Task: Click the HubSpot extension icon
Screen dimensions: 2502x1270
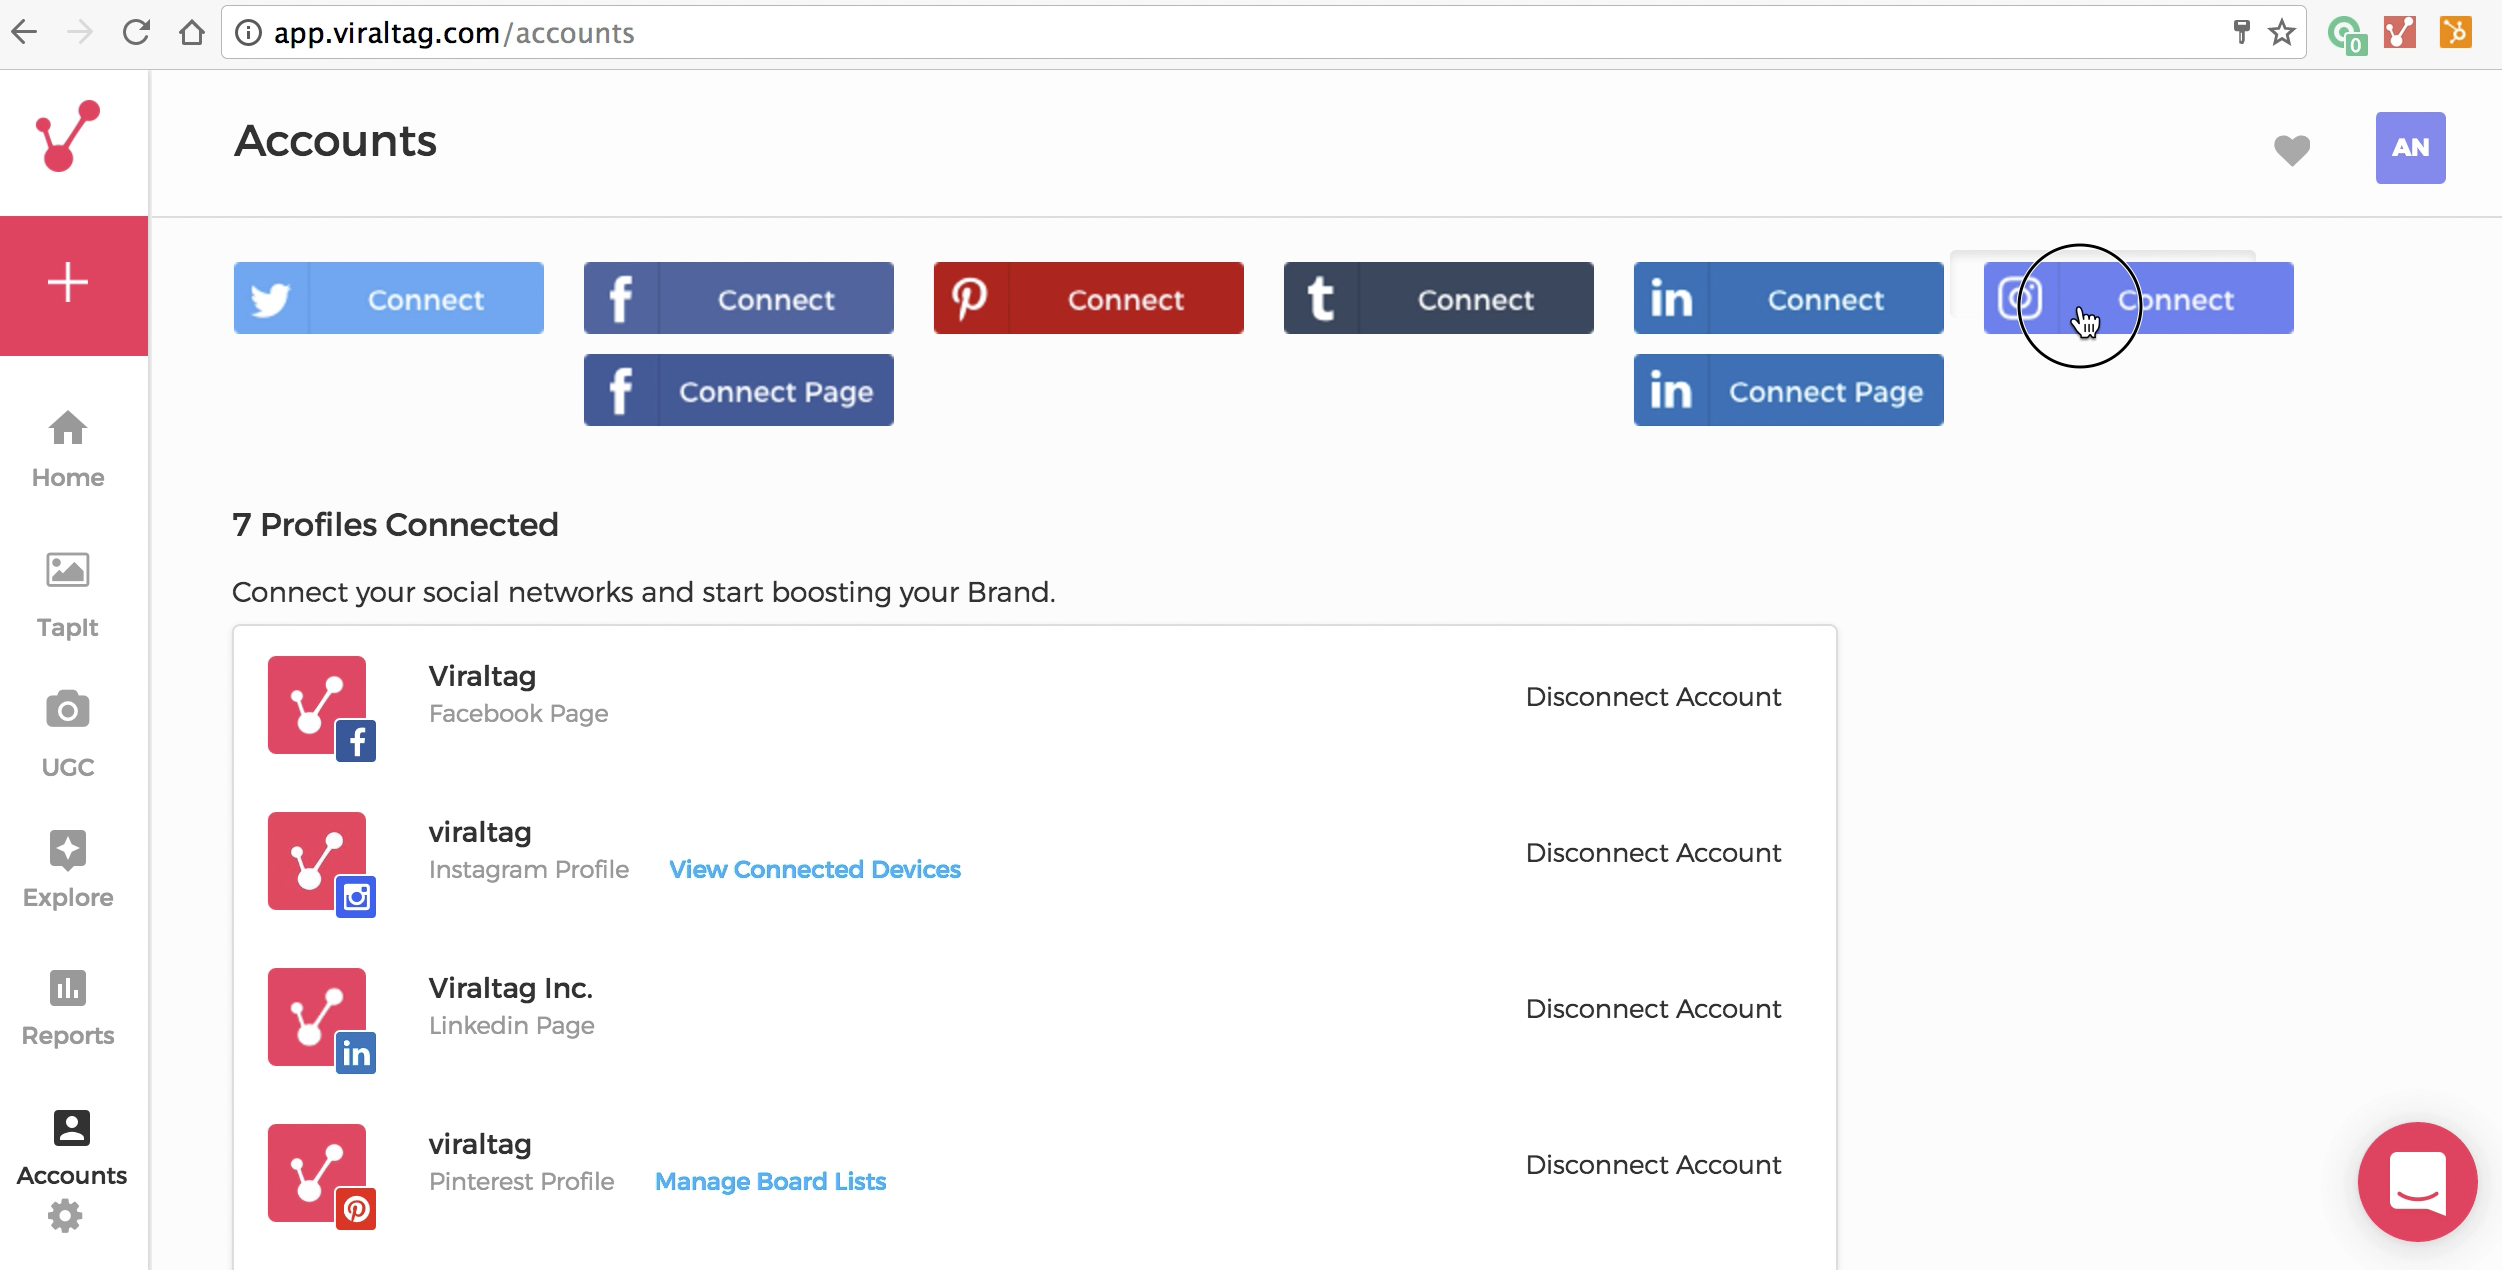Action: pyautogui.click(x=2456, y=33)
